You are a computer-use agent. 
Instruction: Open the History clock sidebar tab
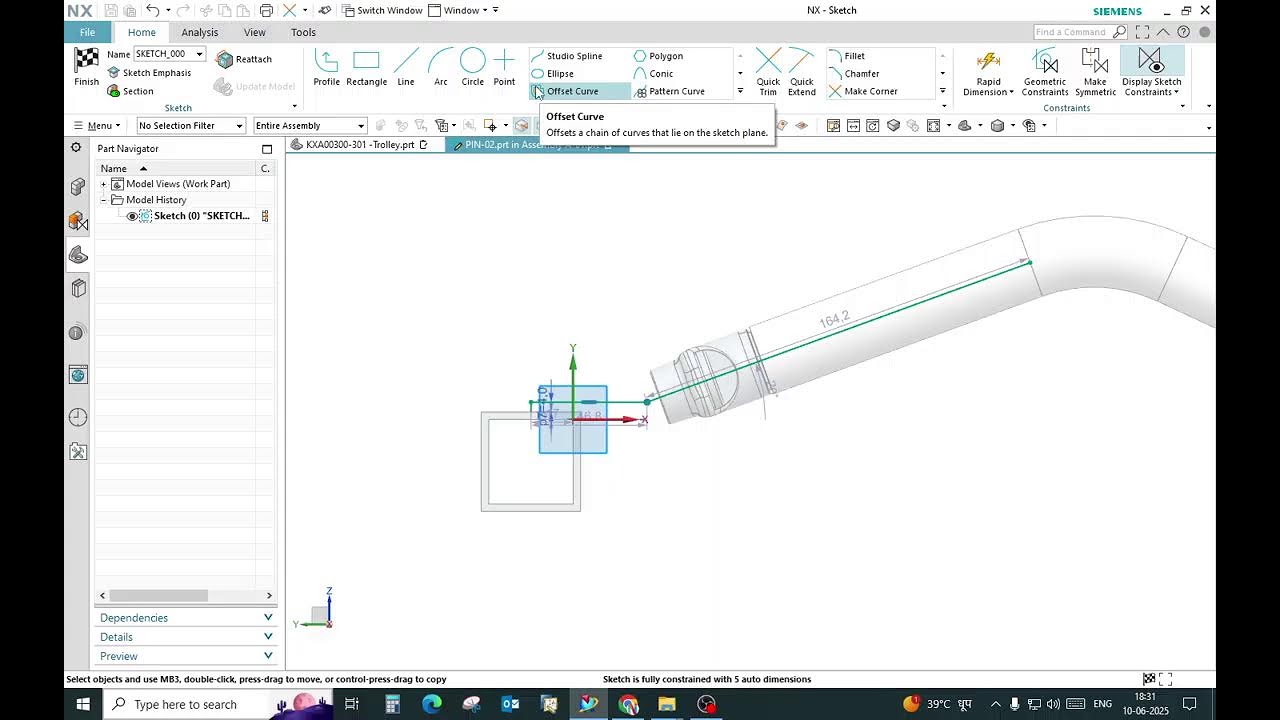78,417
